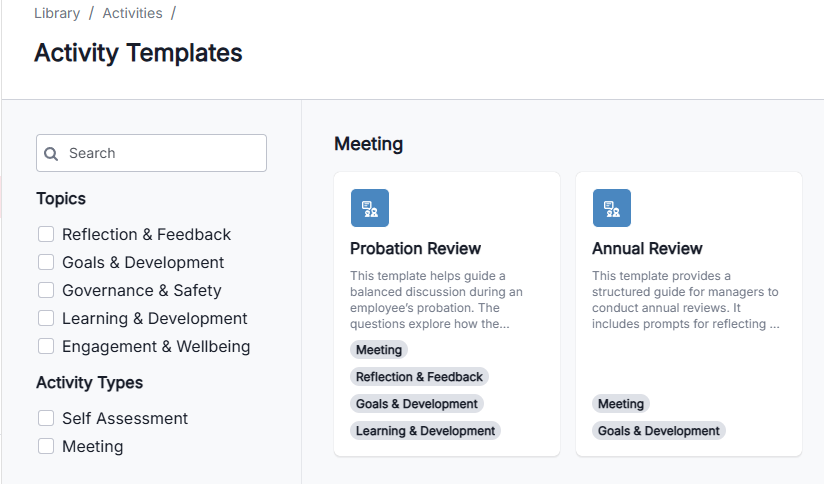Click Reflection & Feedback tag on Probation Review
824x484 pixels.
tap(419, 377)
